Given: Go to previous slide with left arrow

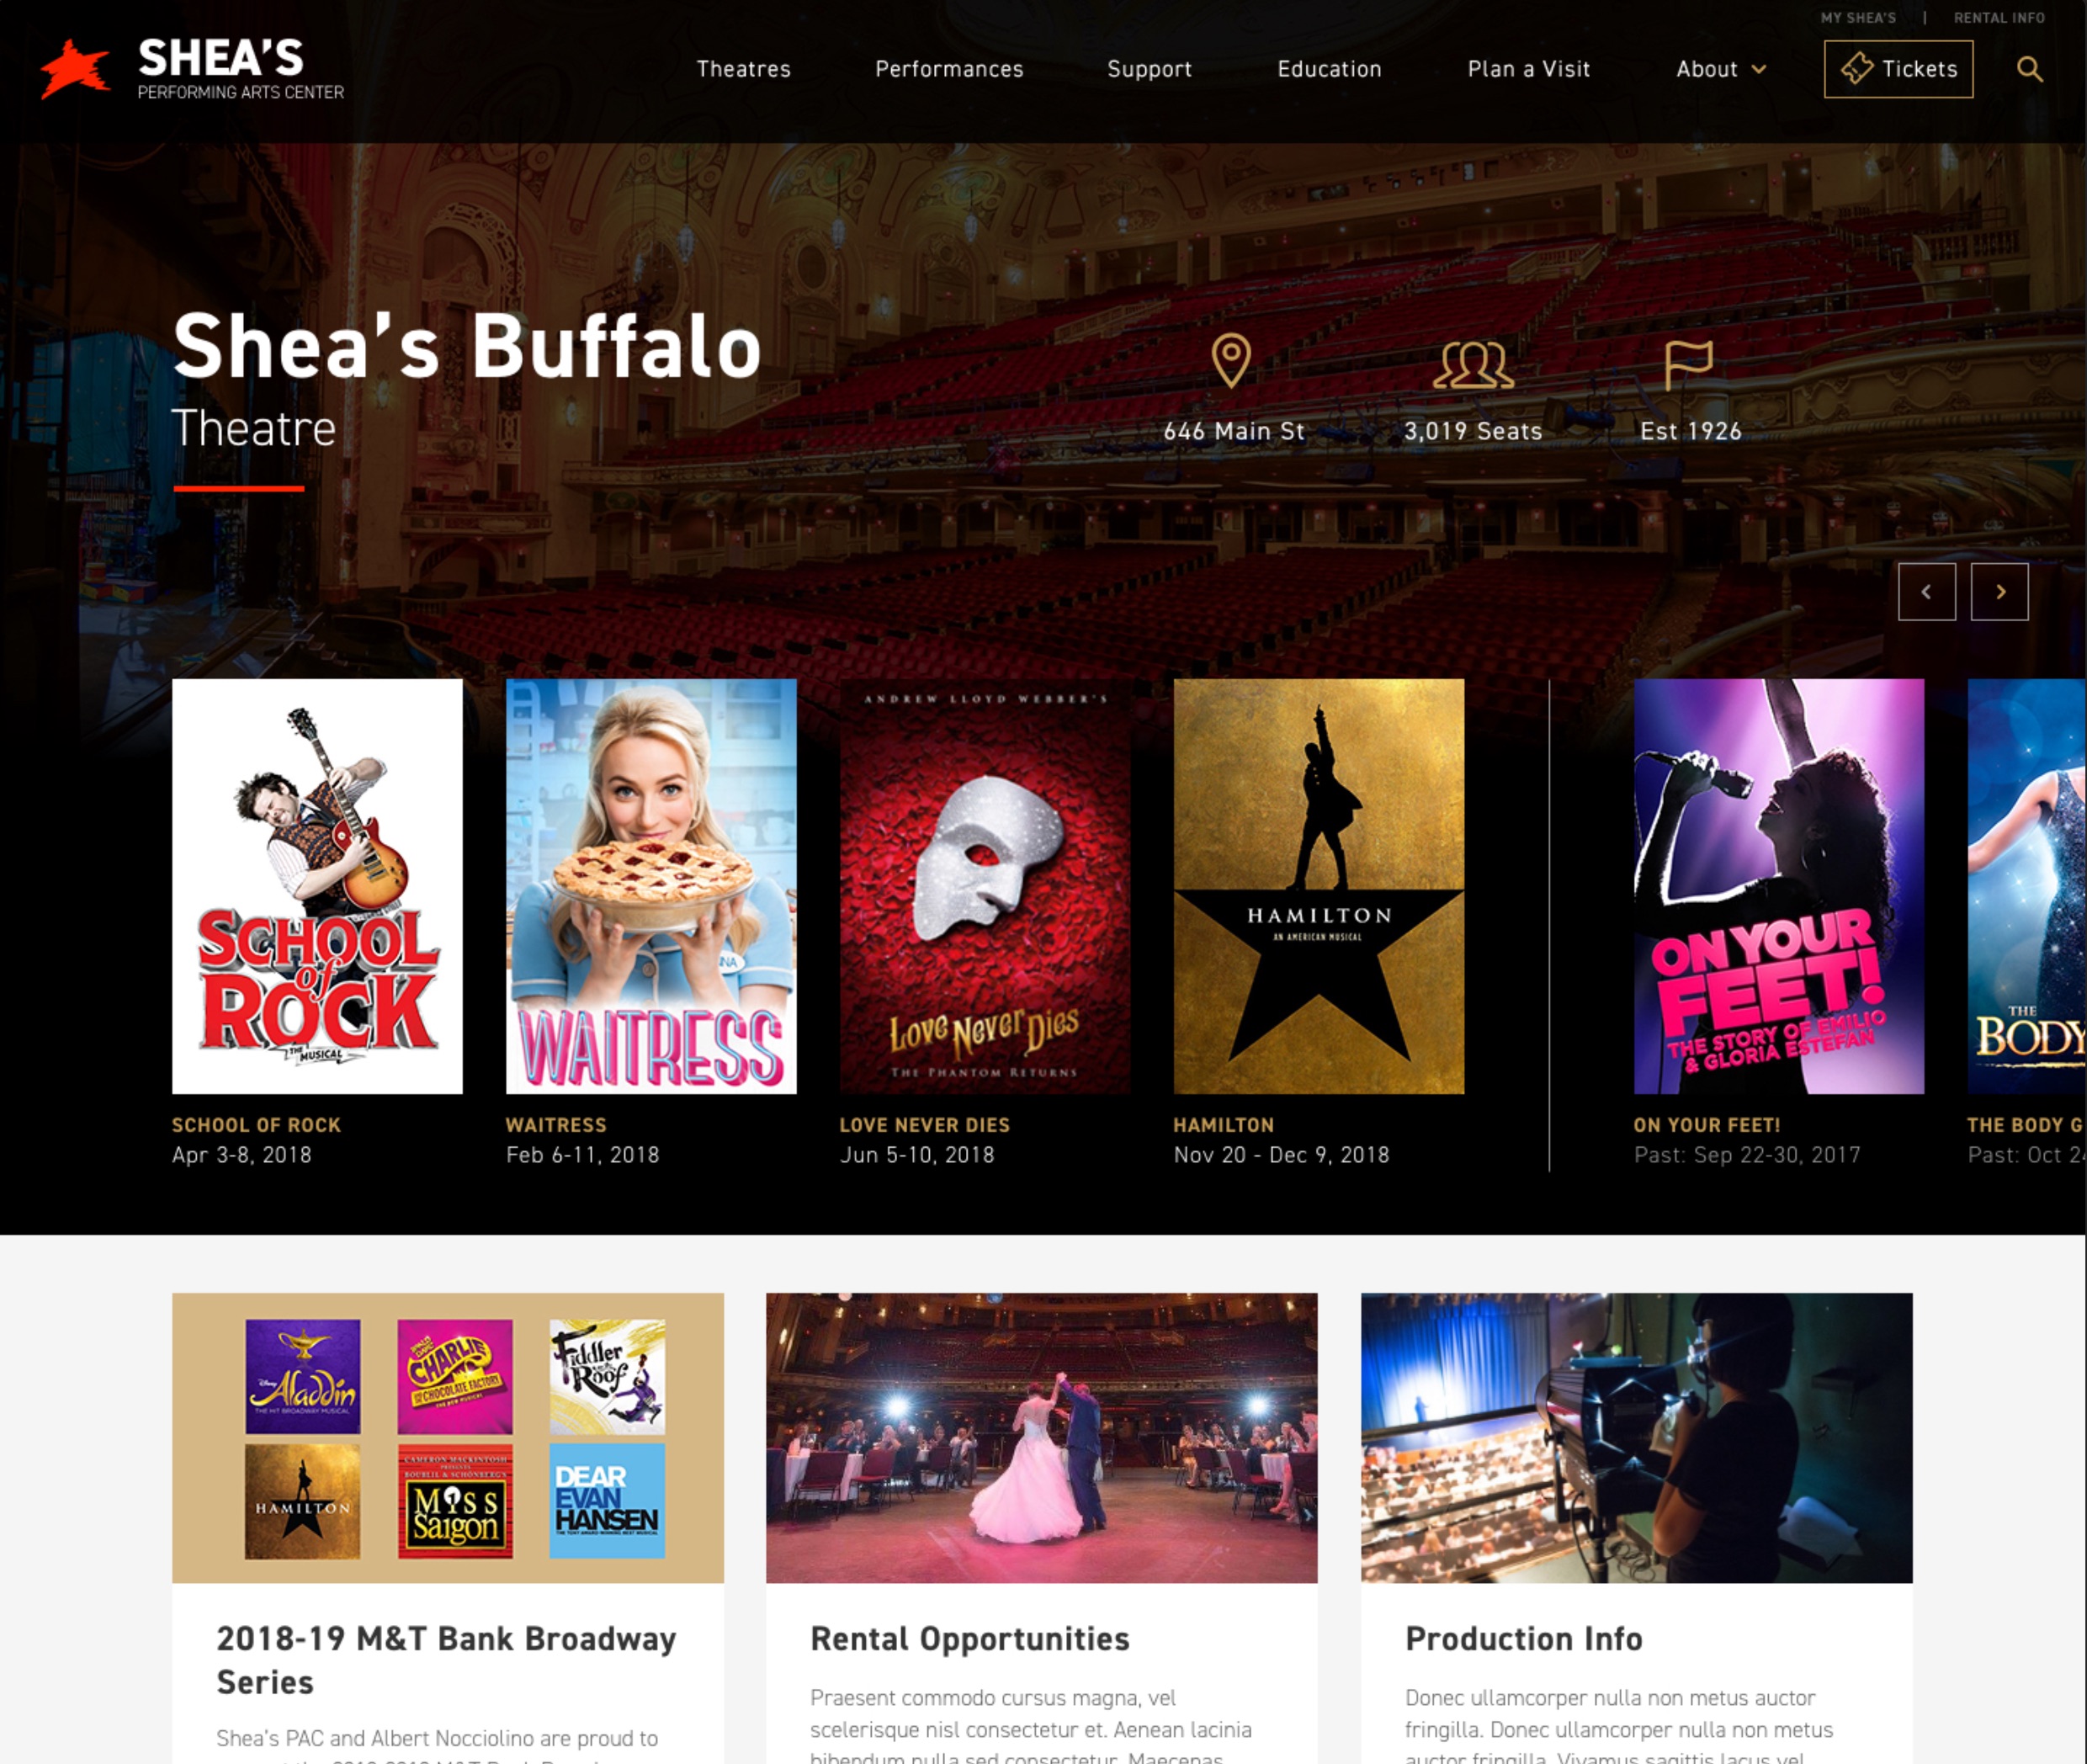Looking at the screenshot, I should [1927, 592].
